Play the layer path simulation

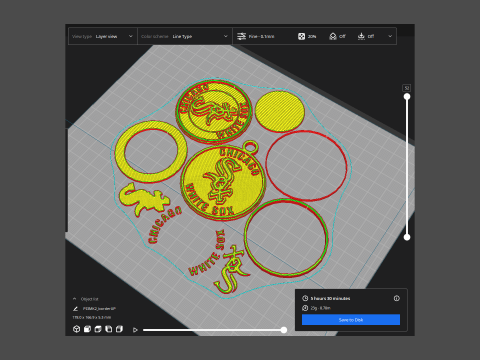[135, 330]
